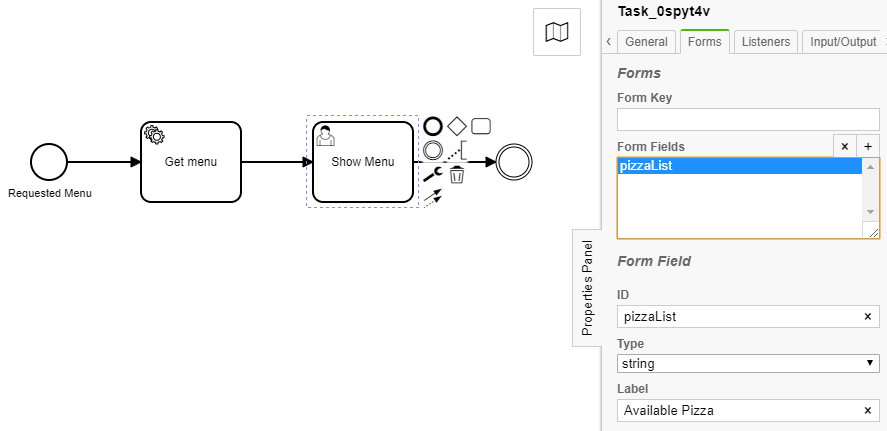The width and height of the screenshot is (887, 431).
Task: Open the Input/Output tab
Action: tap(843, 42)
